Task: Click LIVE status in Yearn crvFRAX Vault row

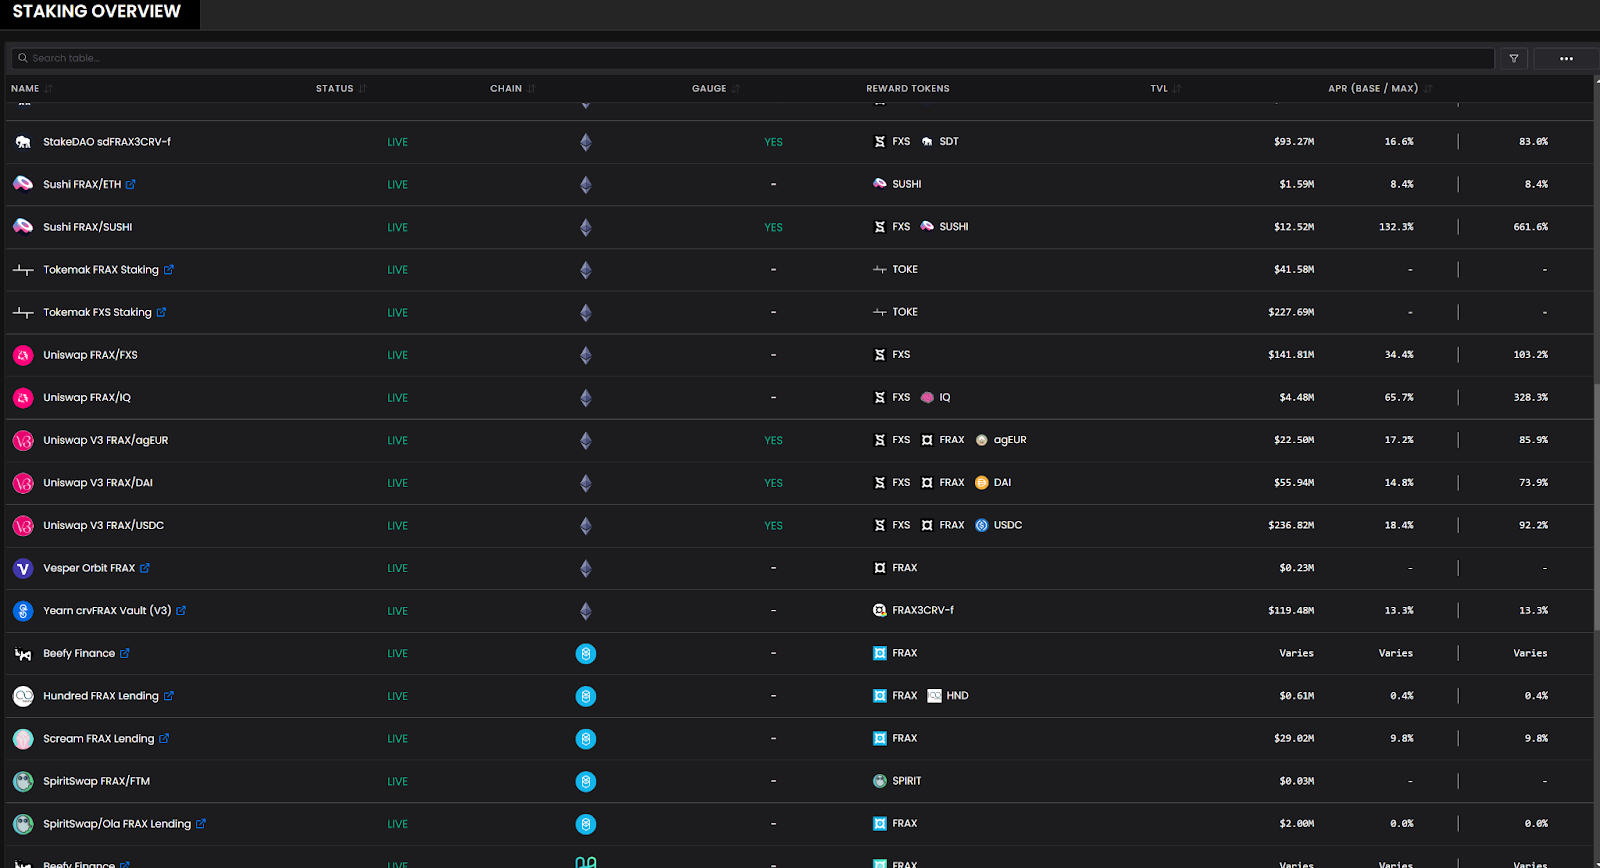Action: click(398, 611)
